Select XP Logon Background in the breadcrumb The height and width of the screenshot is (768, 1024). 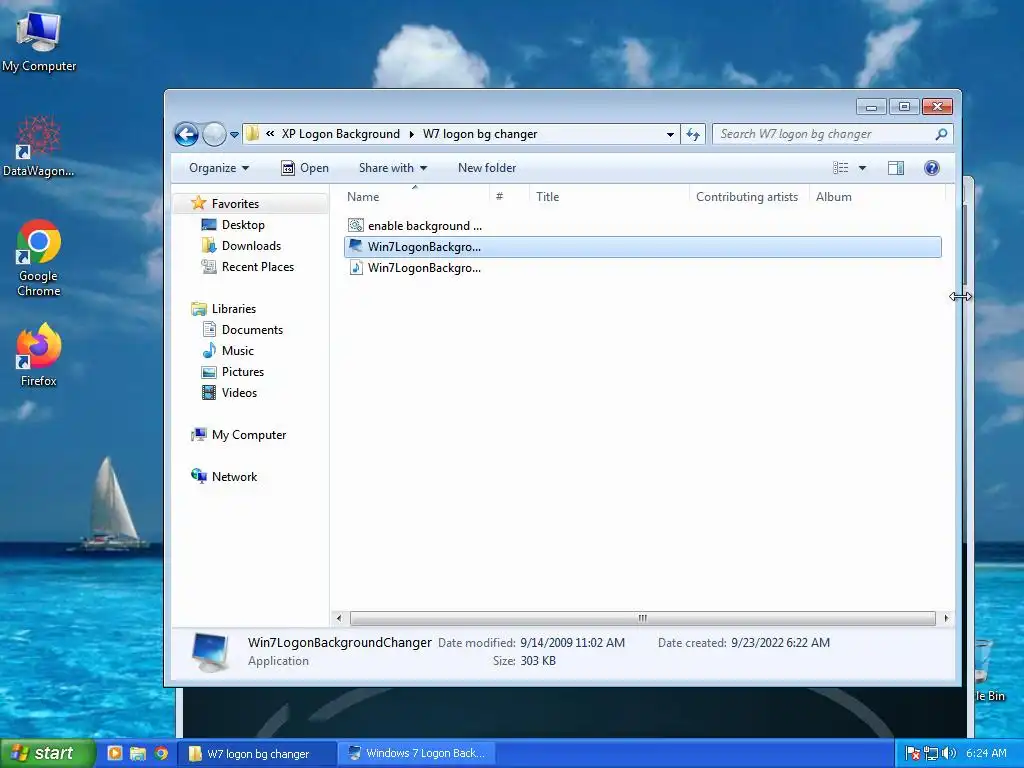pyautogui.click(x=340, y=134)
